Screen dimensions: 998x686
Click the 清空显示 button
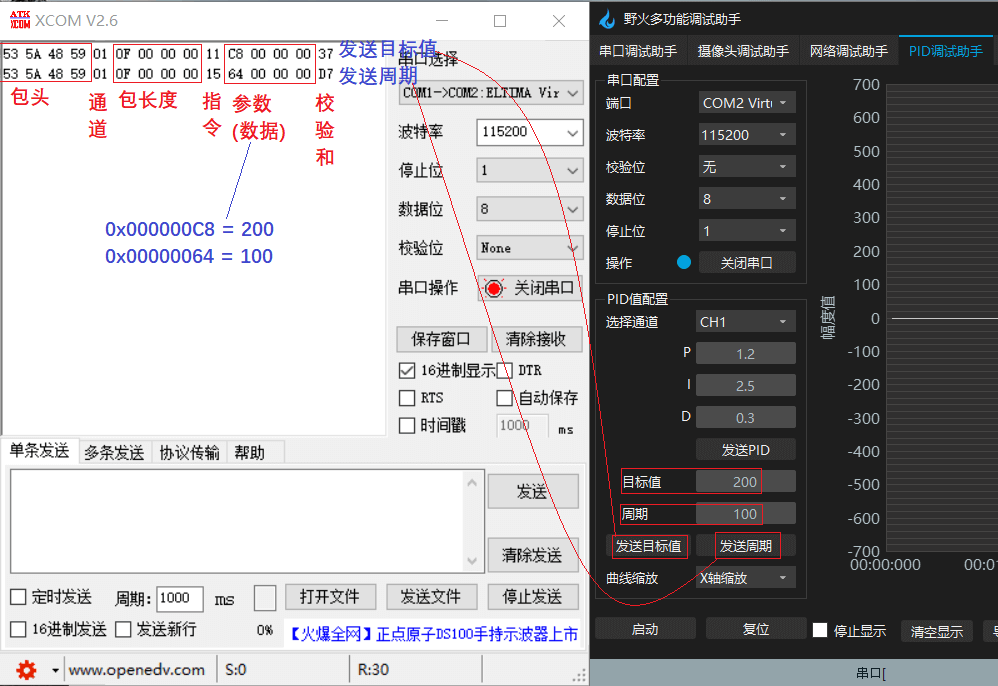pos(937,631)
